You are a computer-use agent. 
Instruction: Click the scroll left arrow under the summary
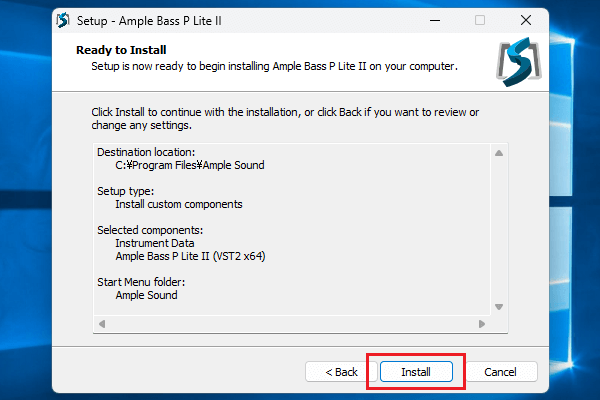(101, 324)
